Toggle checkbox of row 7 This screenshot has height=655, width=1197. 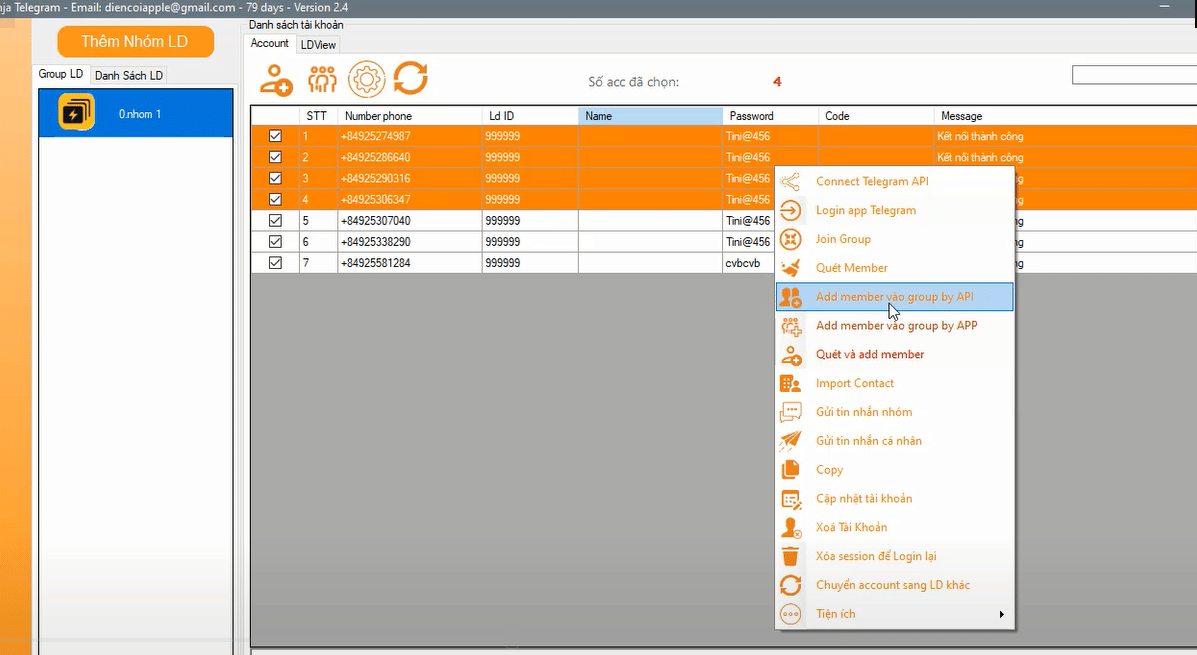(276, 263)
